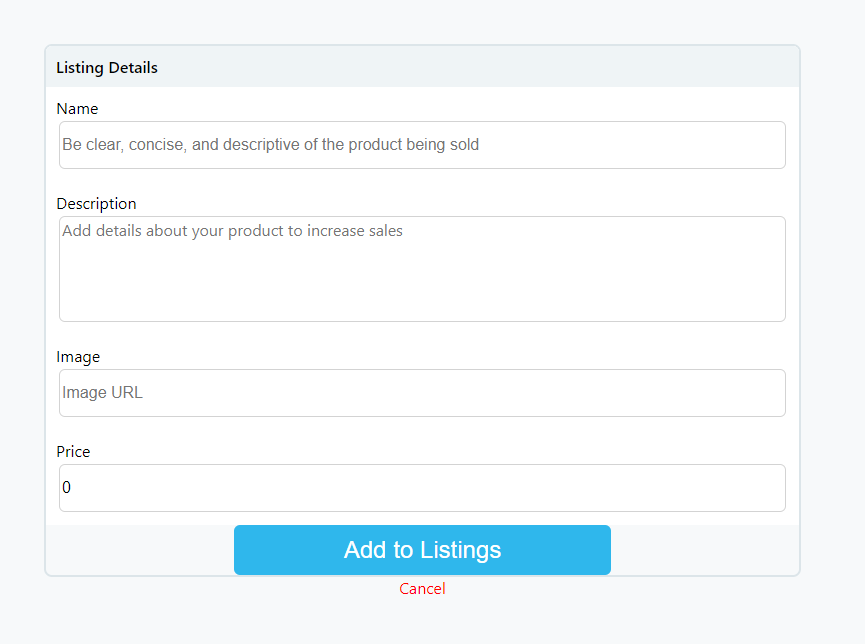
Task: Click the Image URL placeholder text
Action: [x=102, y=392]
